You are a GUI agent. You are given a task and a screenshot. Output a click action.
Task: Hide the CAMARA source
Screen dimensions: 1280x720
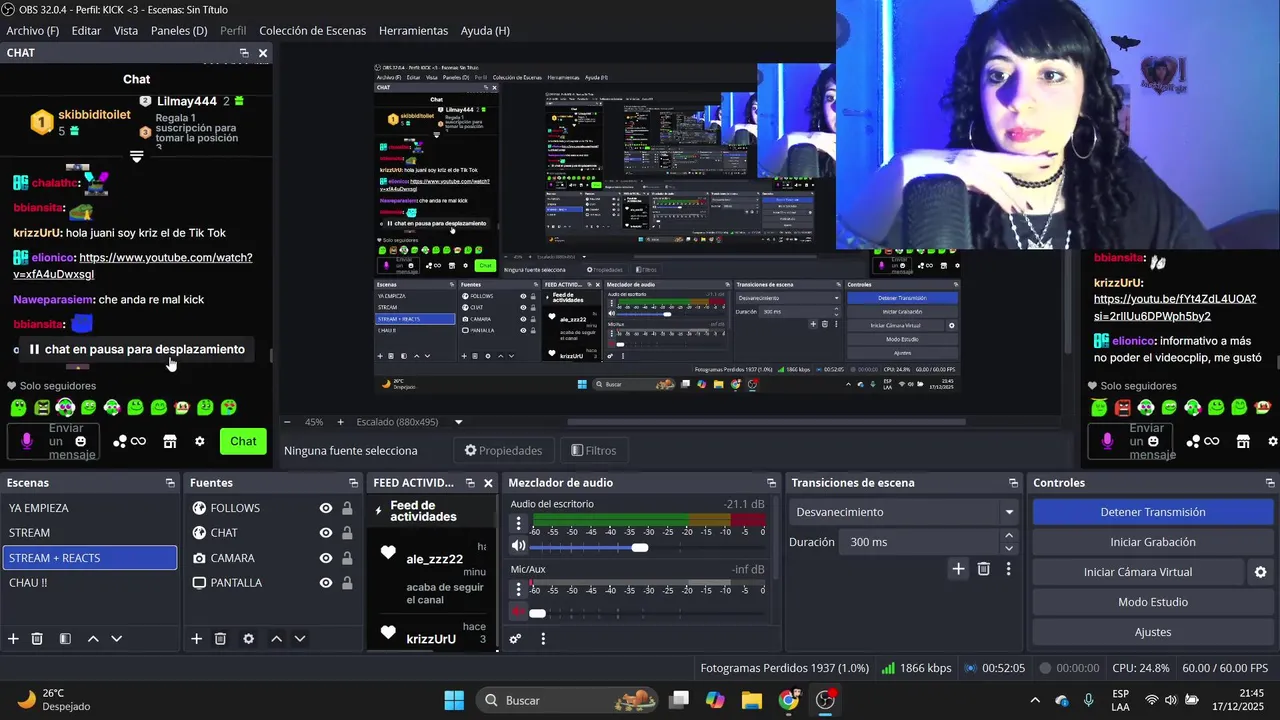(x=326, y=558)
